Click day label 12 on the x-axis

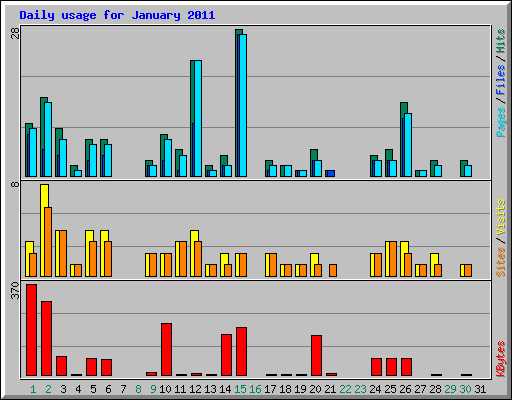click(195, 389)
